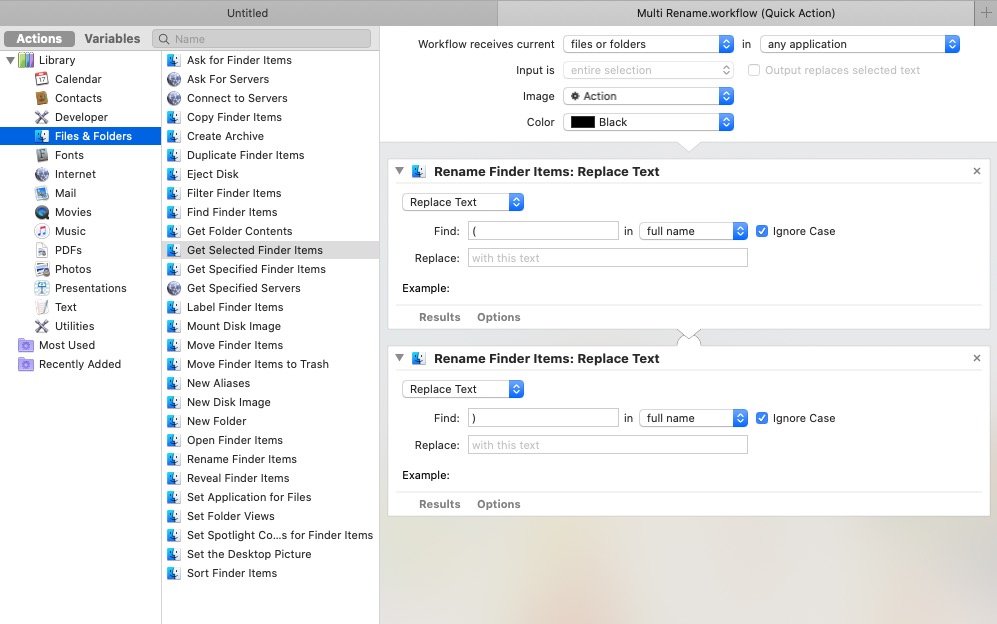Viewport: 997px width, 624px height.
Task: Click the Eject Disk action icon
Action: pyautogui.click(x=174, y=174)
